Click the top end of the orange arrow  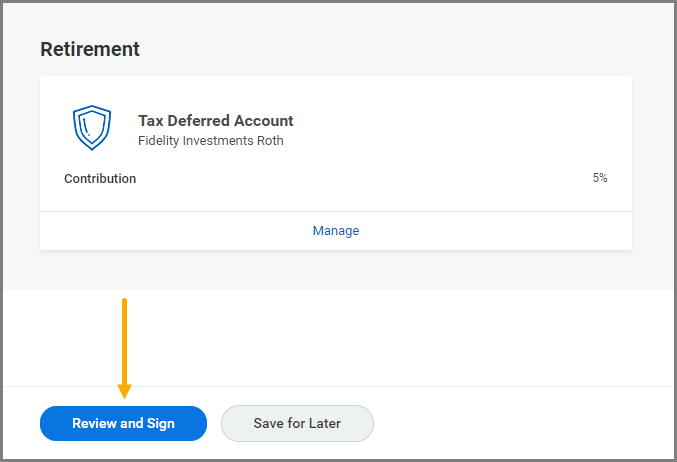tap(124, 300)
